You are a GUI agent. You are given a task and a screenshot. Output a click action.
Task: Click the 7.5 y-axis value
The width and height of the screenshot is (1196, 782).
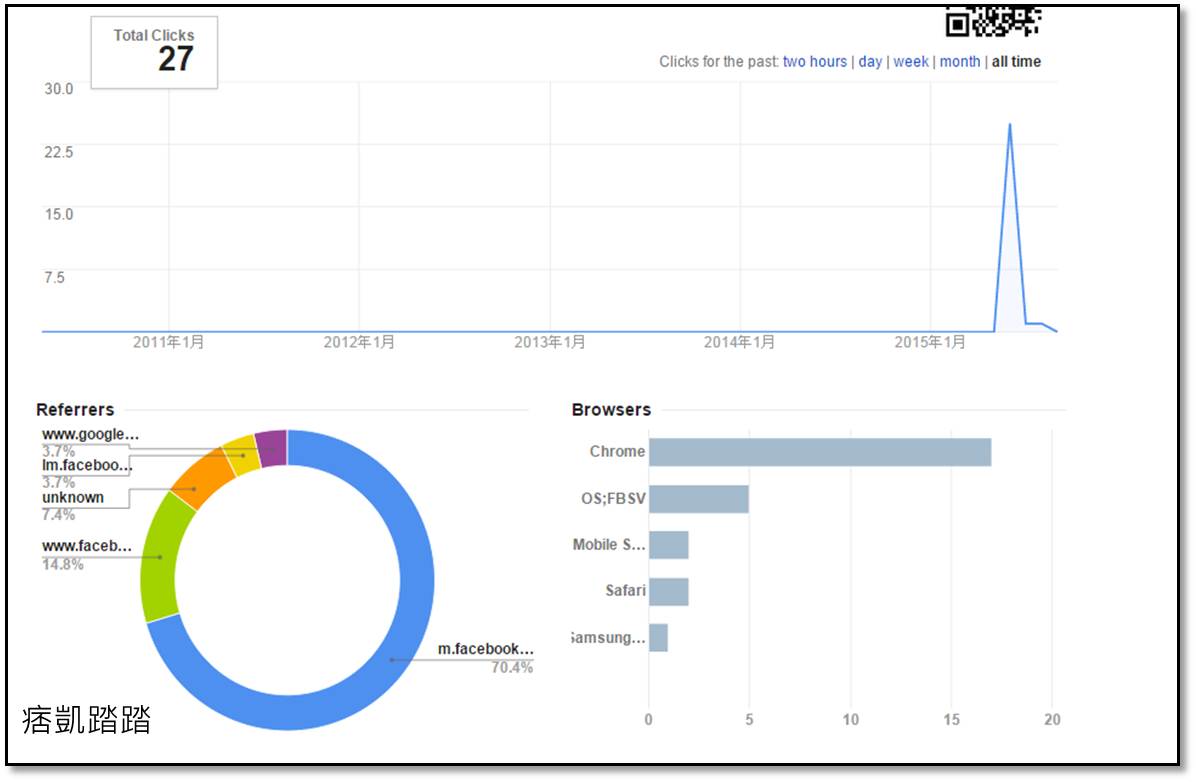54,277
